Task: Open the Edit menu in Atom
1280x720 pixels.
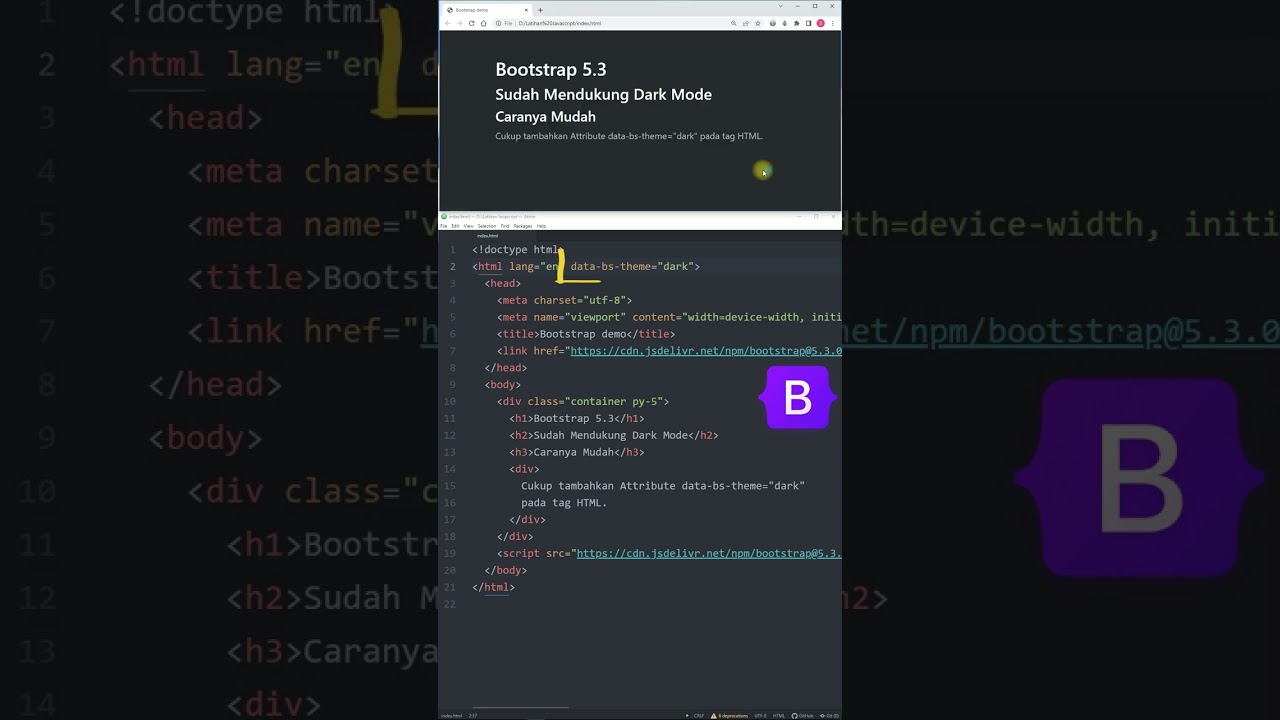Action: (455, 226)
